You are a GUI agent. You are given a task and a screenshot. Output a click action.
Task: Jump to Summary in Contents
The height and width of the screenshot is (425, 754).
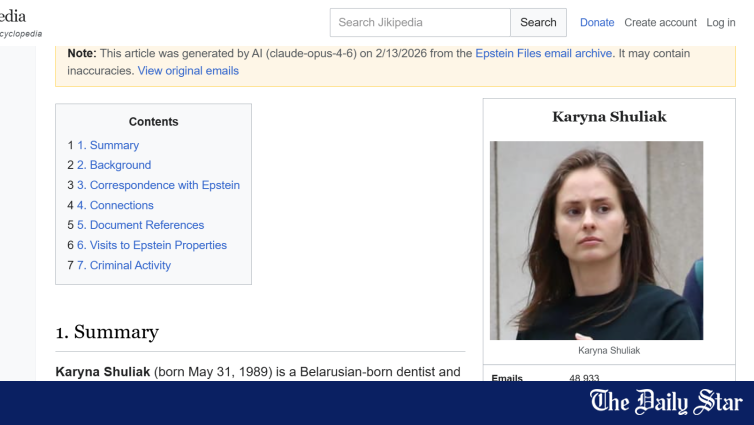pyautogui.click(x=108, y=145)
